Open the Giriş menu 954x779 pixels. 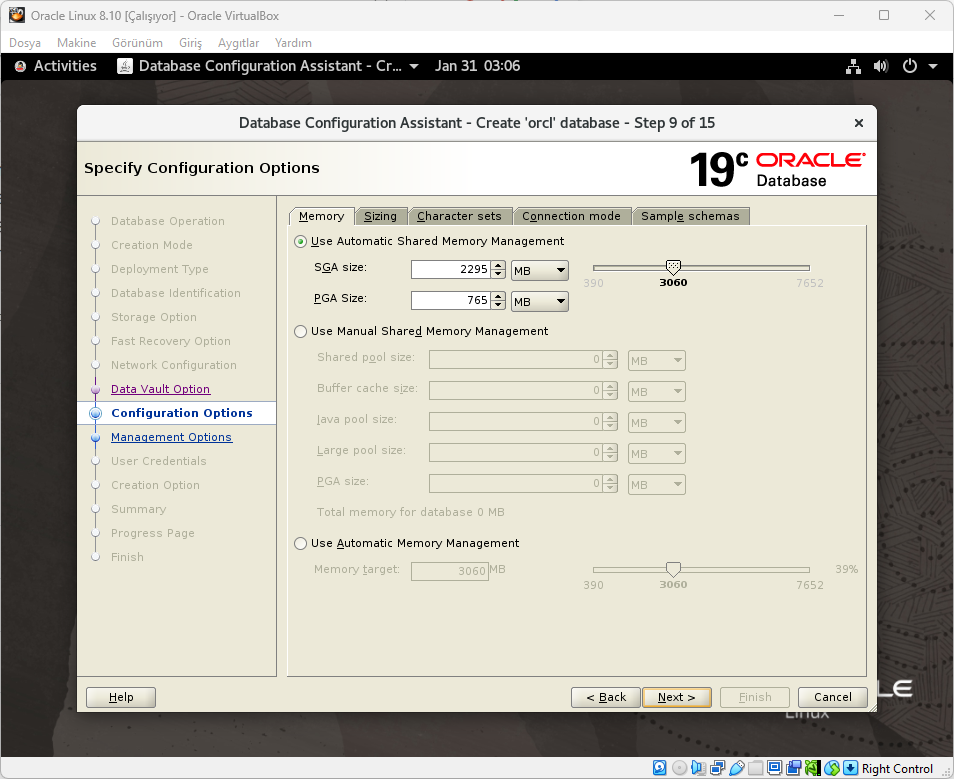(x=190, y=43)
